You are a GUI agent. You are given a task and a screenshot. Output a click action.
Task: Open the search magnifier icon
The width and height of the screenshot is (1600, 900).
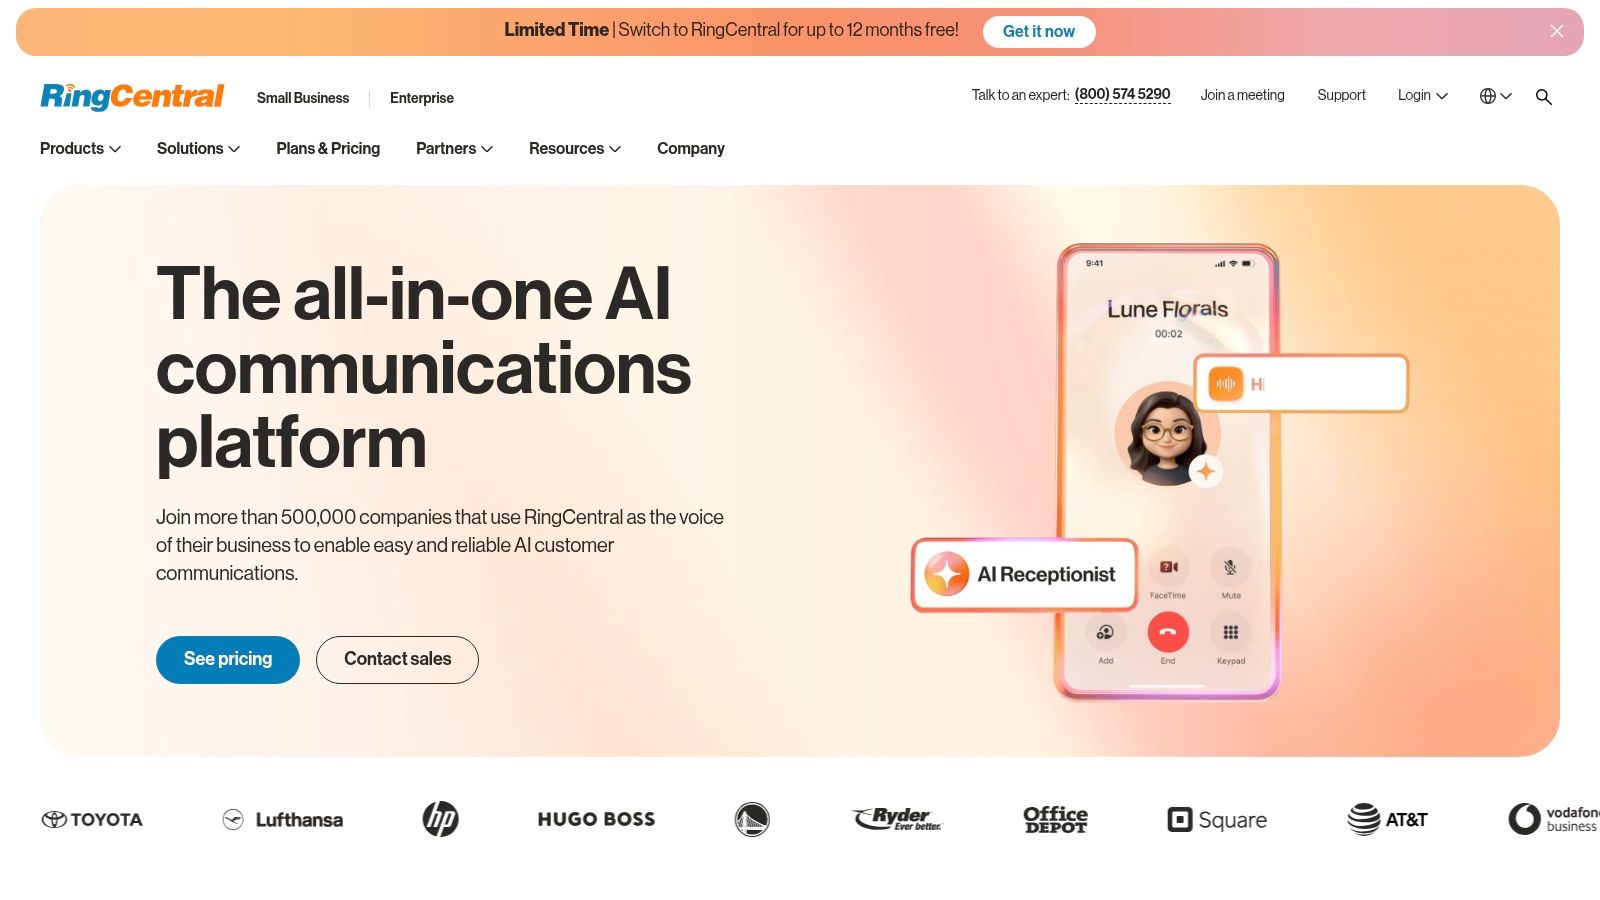[1544, 97]
